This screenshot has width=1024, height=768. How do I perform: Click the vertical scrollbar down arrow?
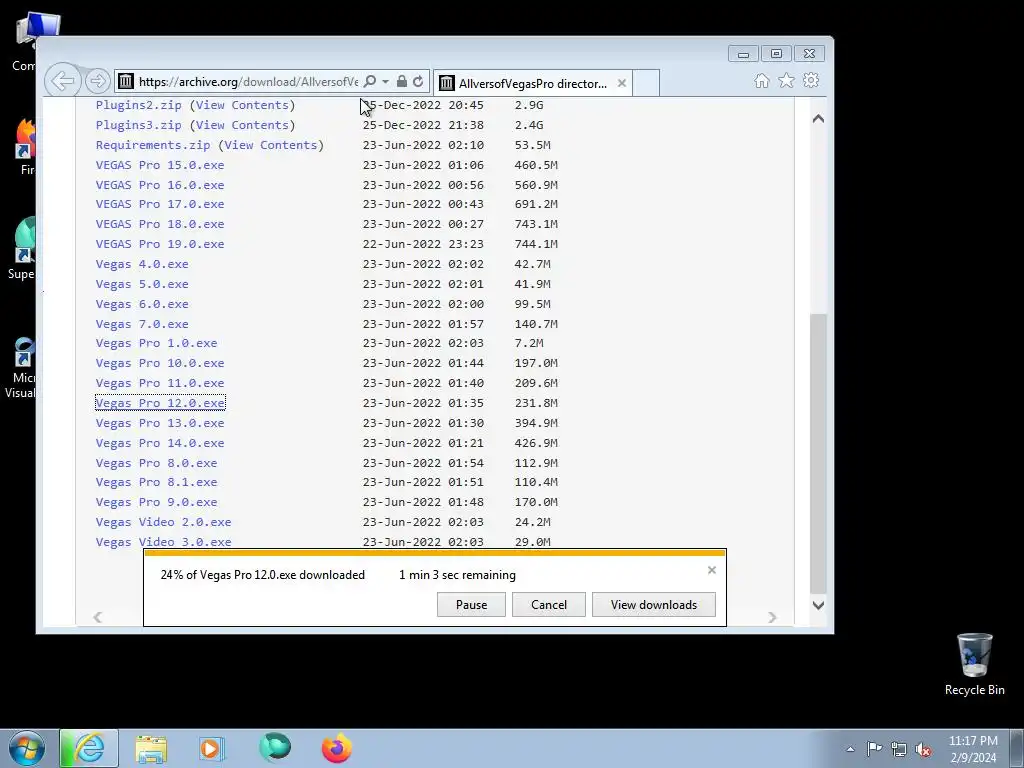[x=818, y=605]
